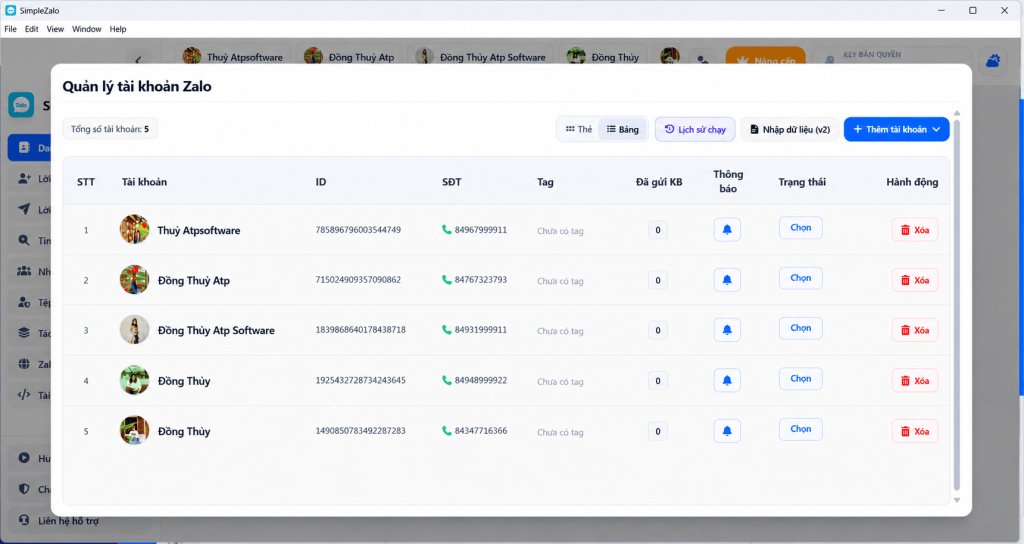Click sidebar search icon

click(24, 240)
